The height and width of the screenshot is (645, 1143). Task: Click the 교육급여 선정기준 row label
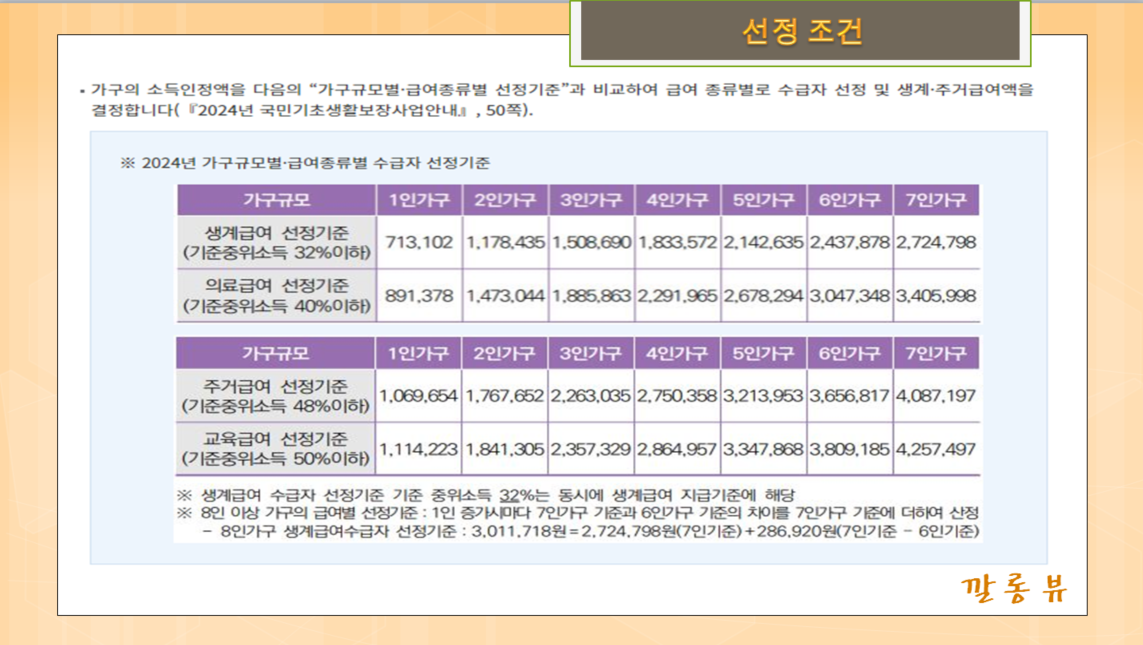[x=276, y=449]
